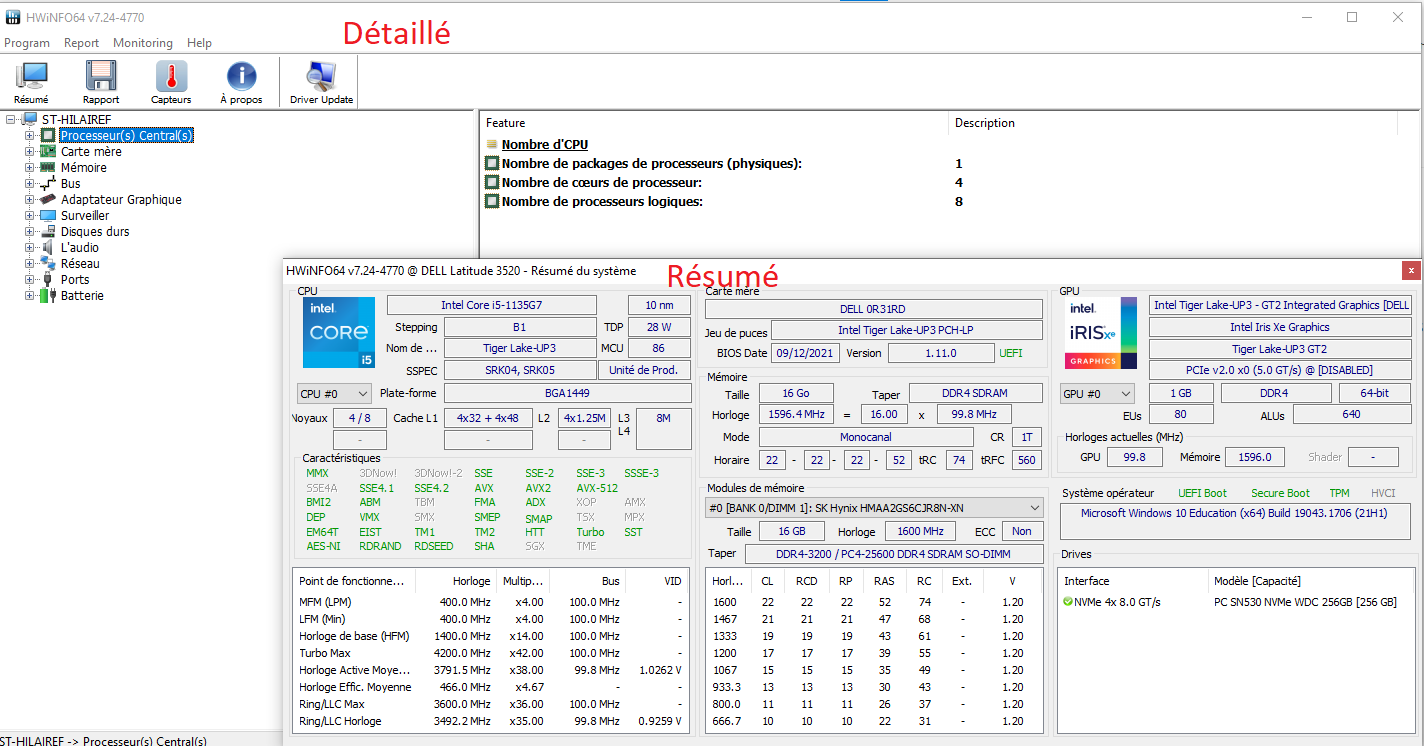Open the Monitoring menu
Image resolution: width=1424 pixels, height=746 pixels.
[x=142, y=43]
